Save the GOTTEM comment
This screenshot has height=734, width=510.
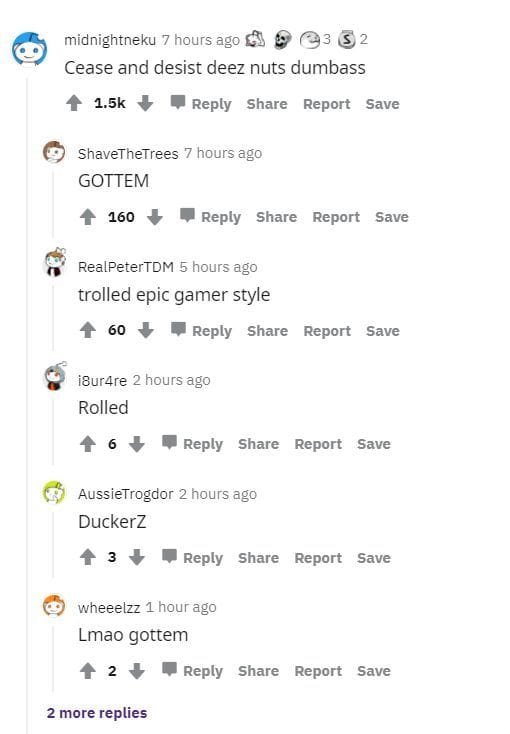click(392, 217)
